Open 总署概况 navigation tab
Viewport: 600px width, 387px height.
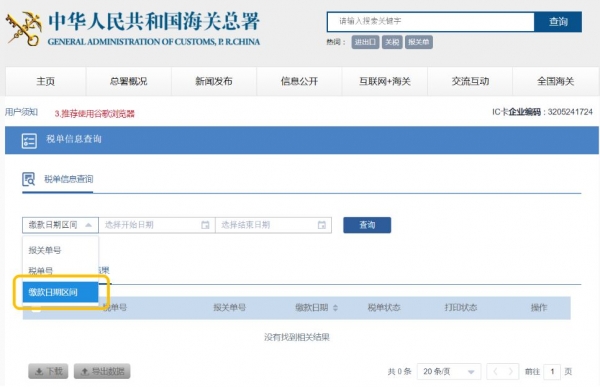pos(129,81)
